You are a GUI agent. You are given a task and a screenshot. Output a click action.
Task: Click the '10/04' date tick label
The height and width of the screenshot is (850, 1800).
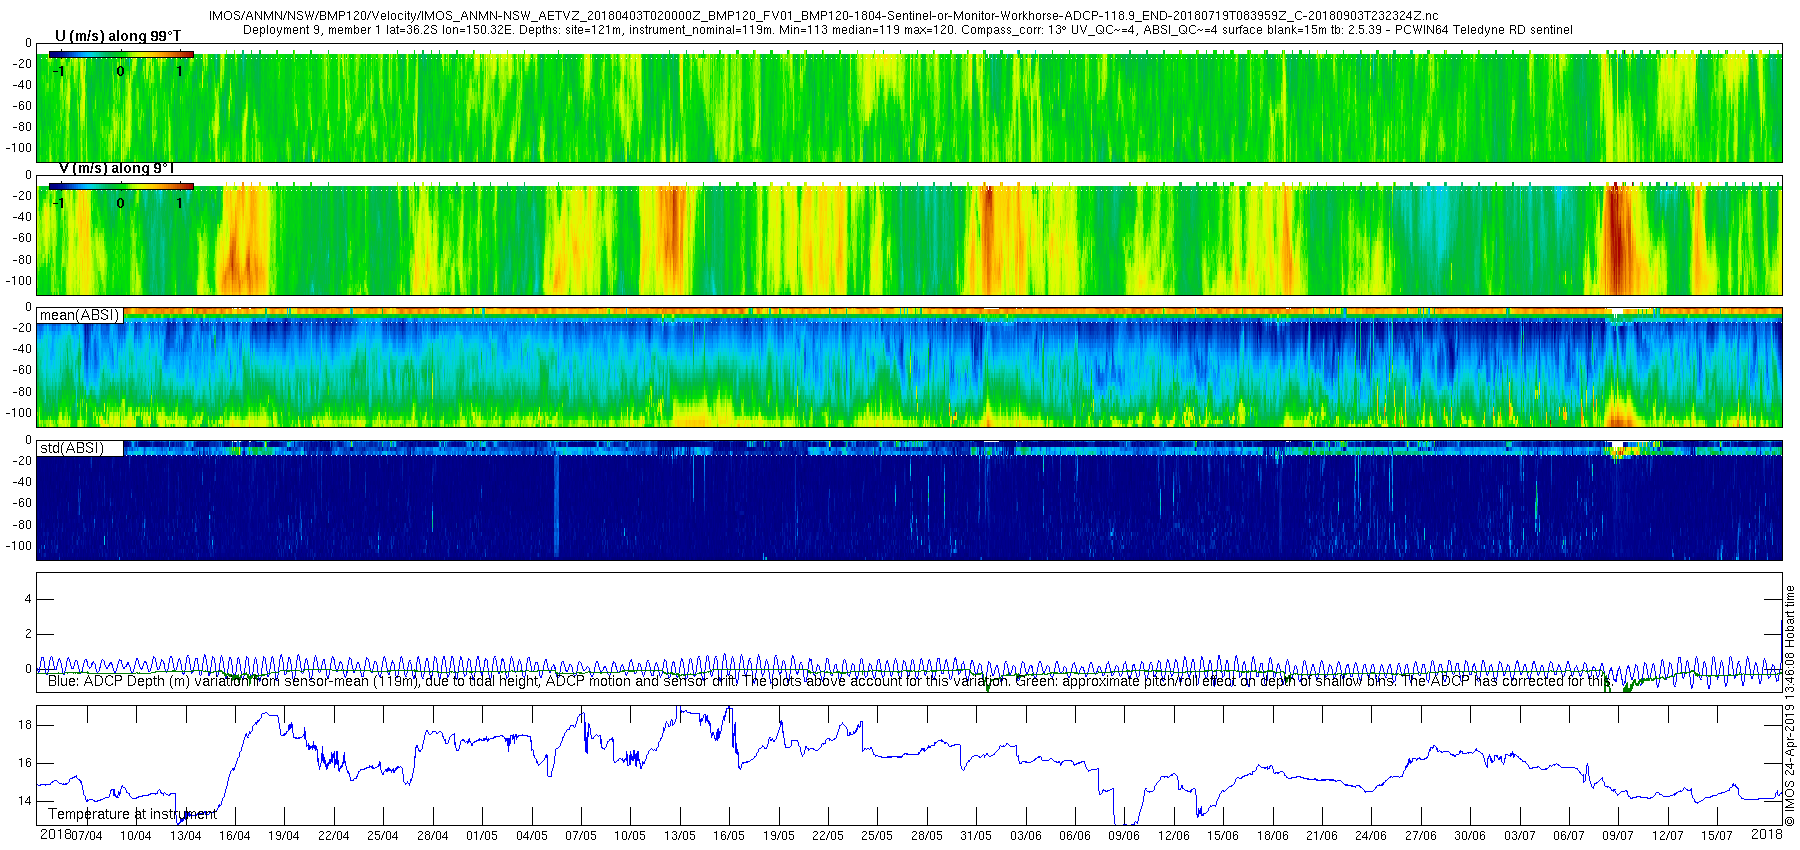(x=136, y=836)
